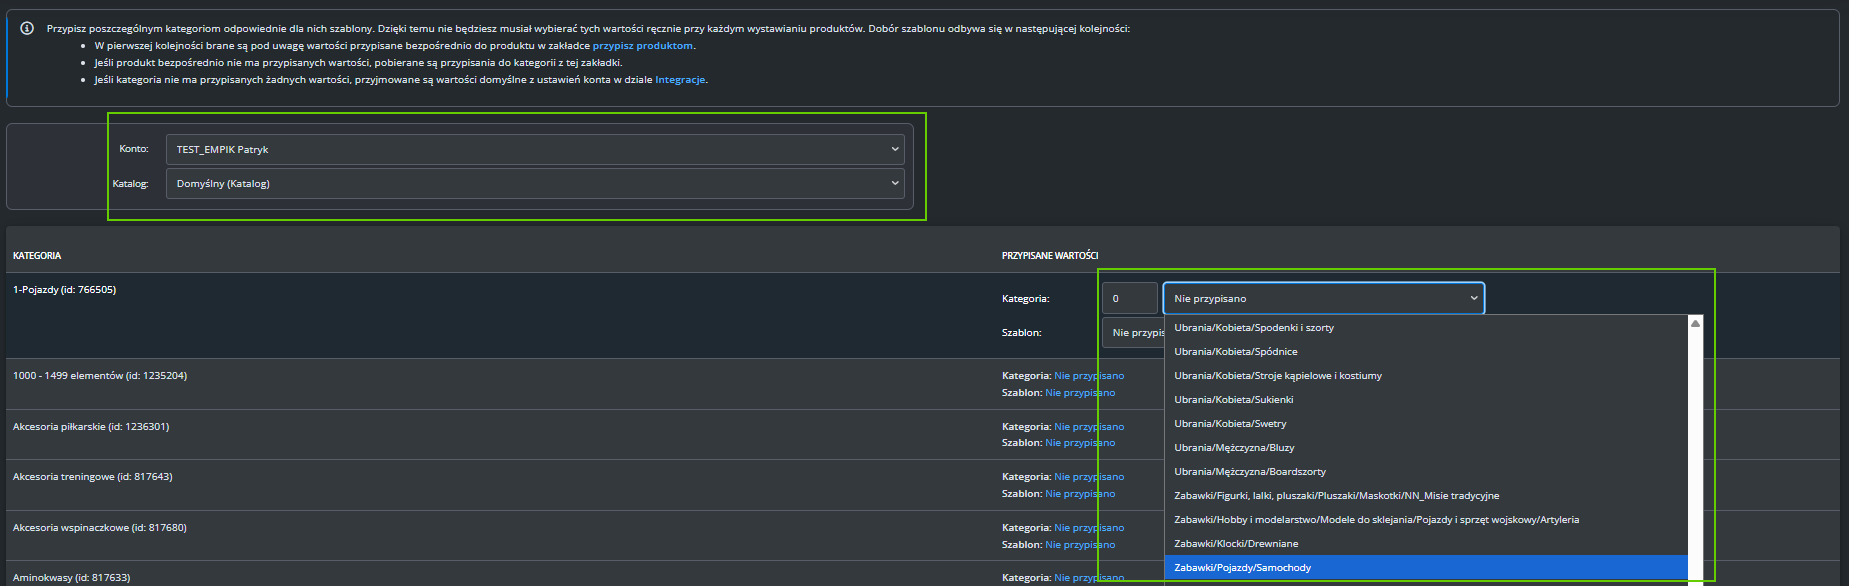
Task: Open the Katalog dropdown set to Domyślny
Action: (535, 183)
